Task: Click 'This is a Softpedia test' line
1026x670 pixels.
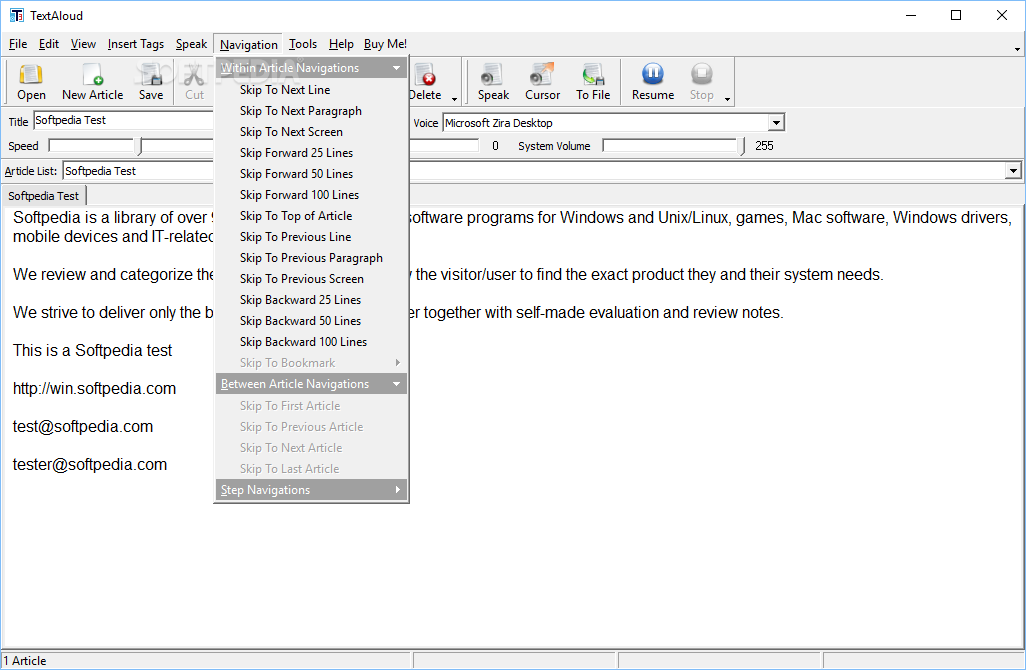Action: [92, 351]
